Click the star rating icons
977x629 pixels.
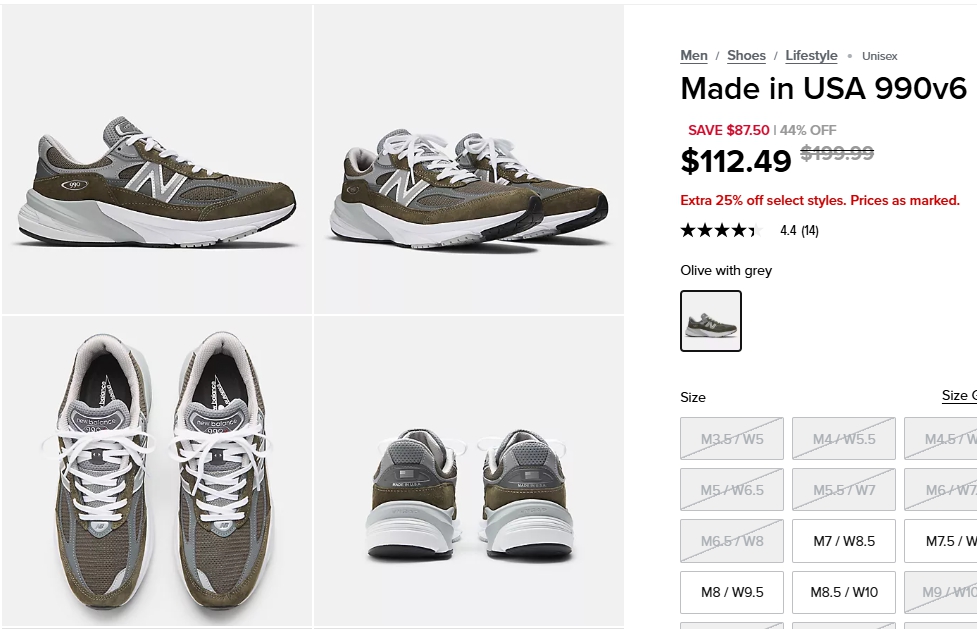(720, 231)
